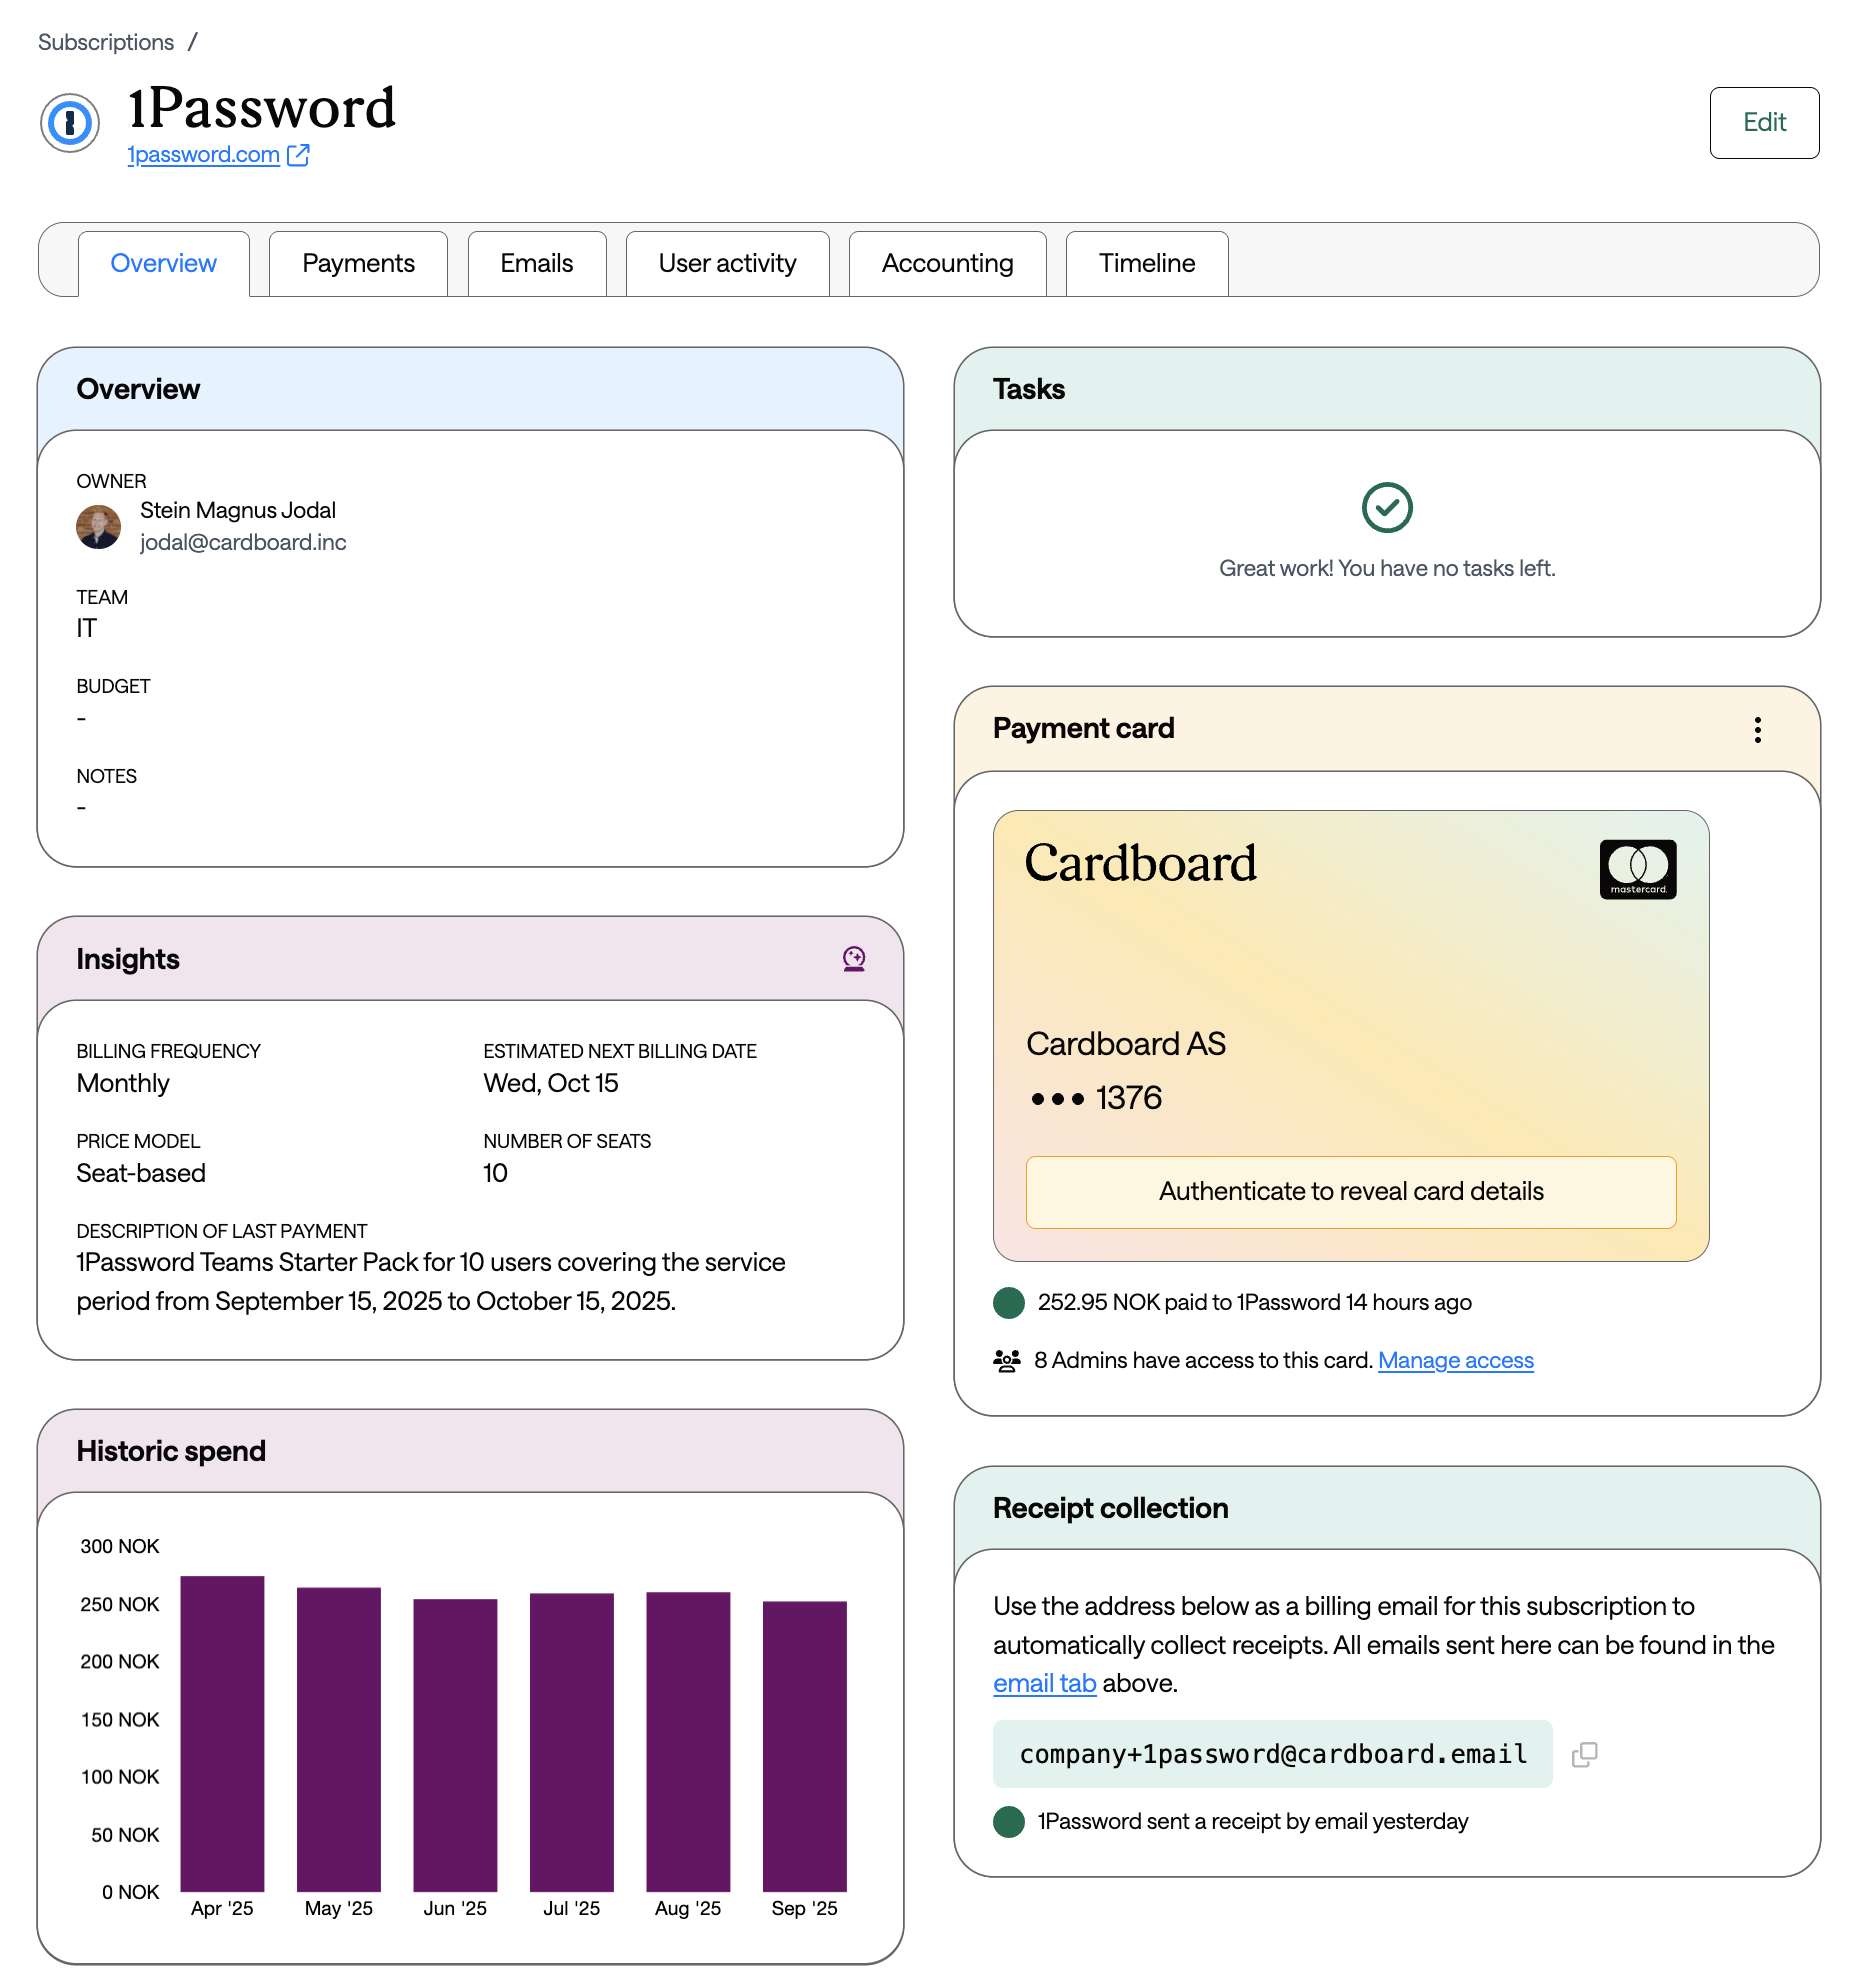Switch to the Overview tab

163,263
